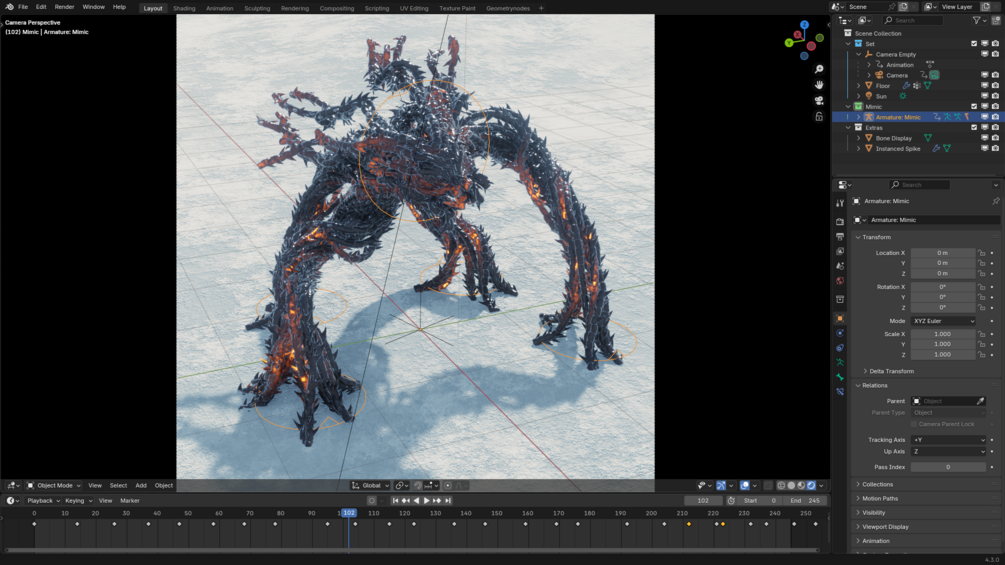This screenshot has height=565, width=1005.
Task: Toggle Scale Z lock icon
Action: (981, 354)
